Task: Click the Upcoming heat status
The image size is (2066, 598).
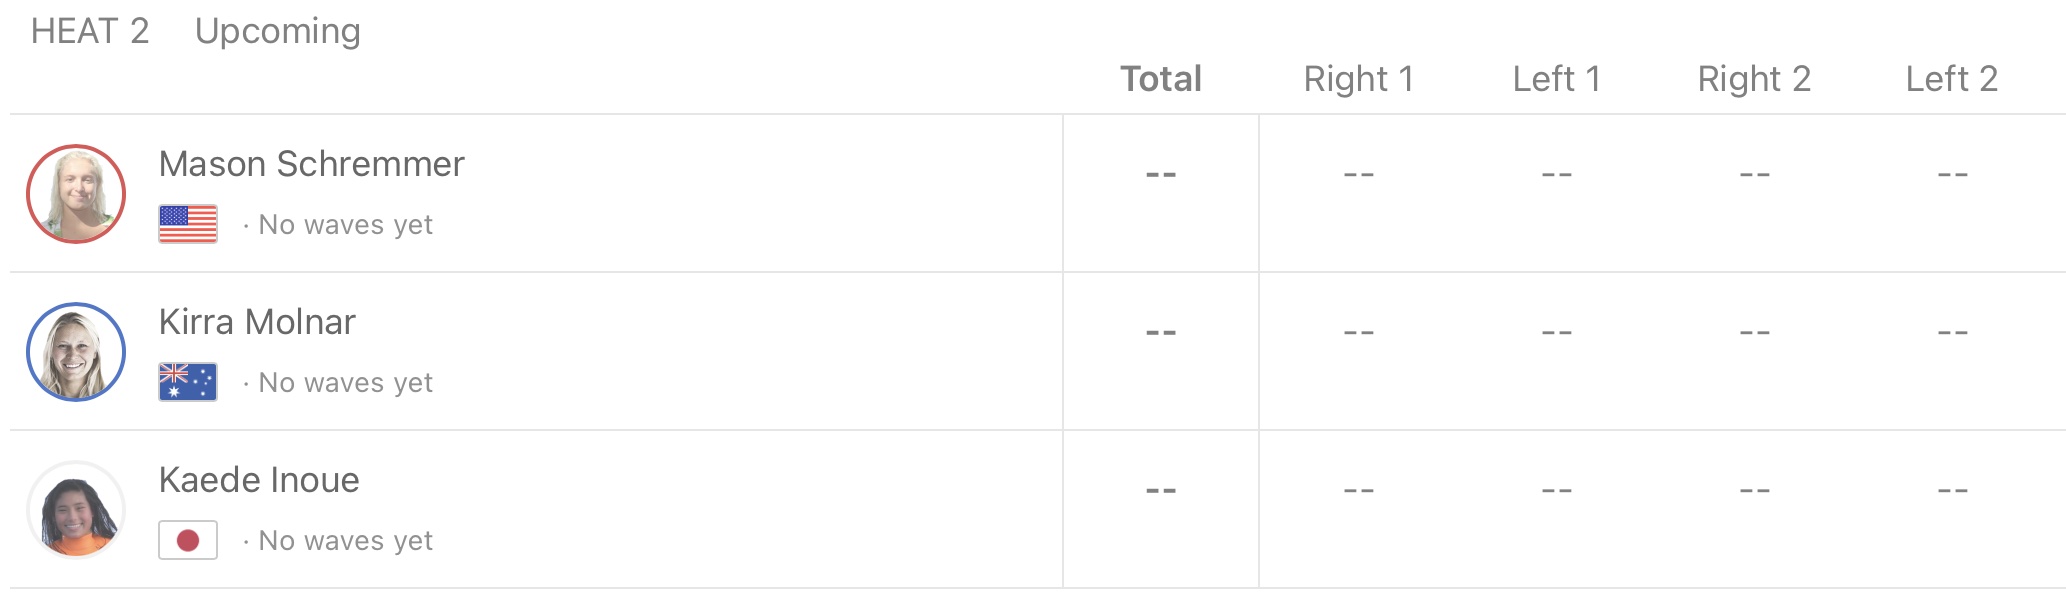Action: (x=277, y=31)
